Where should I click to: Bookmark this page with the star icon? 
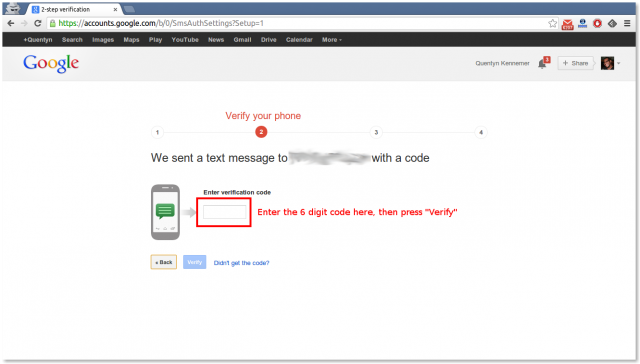[552, 24]
